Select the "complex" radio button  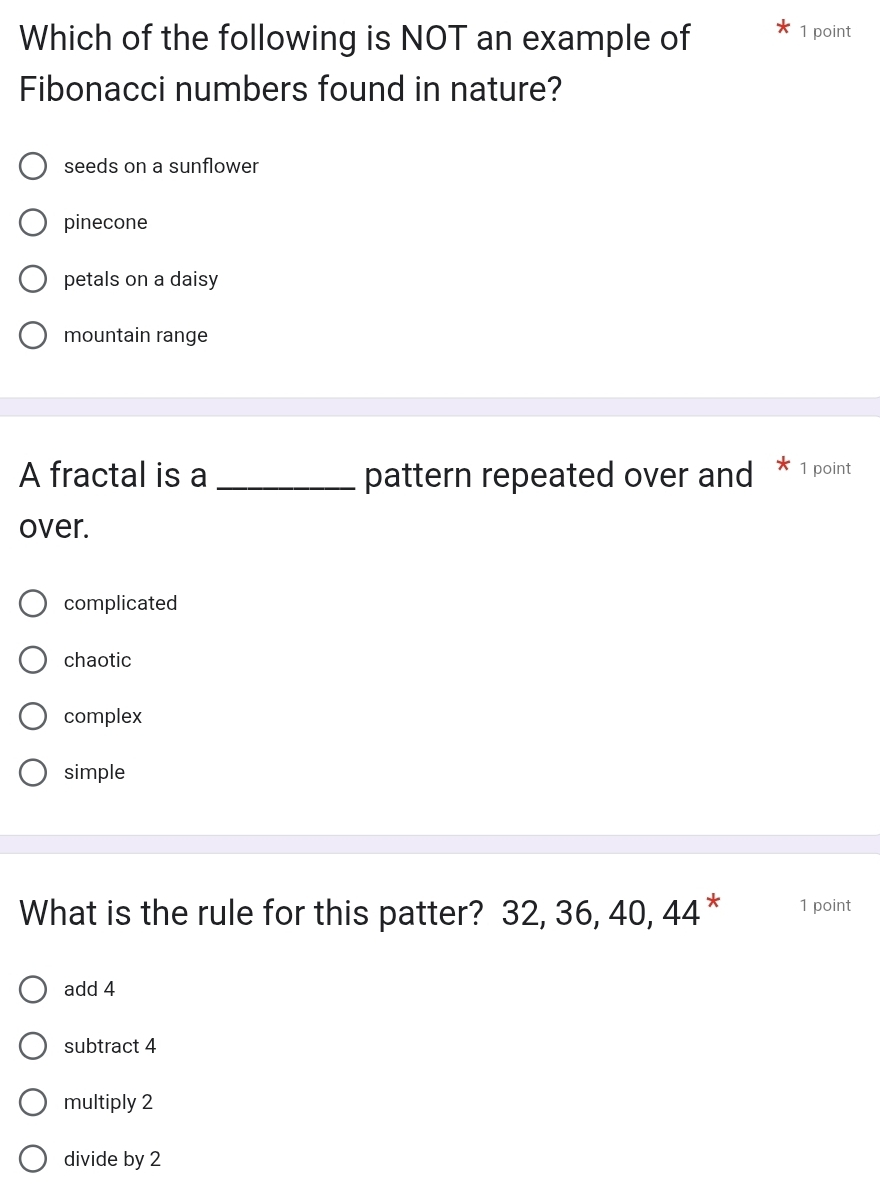(33, 716)
